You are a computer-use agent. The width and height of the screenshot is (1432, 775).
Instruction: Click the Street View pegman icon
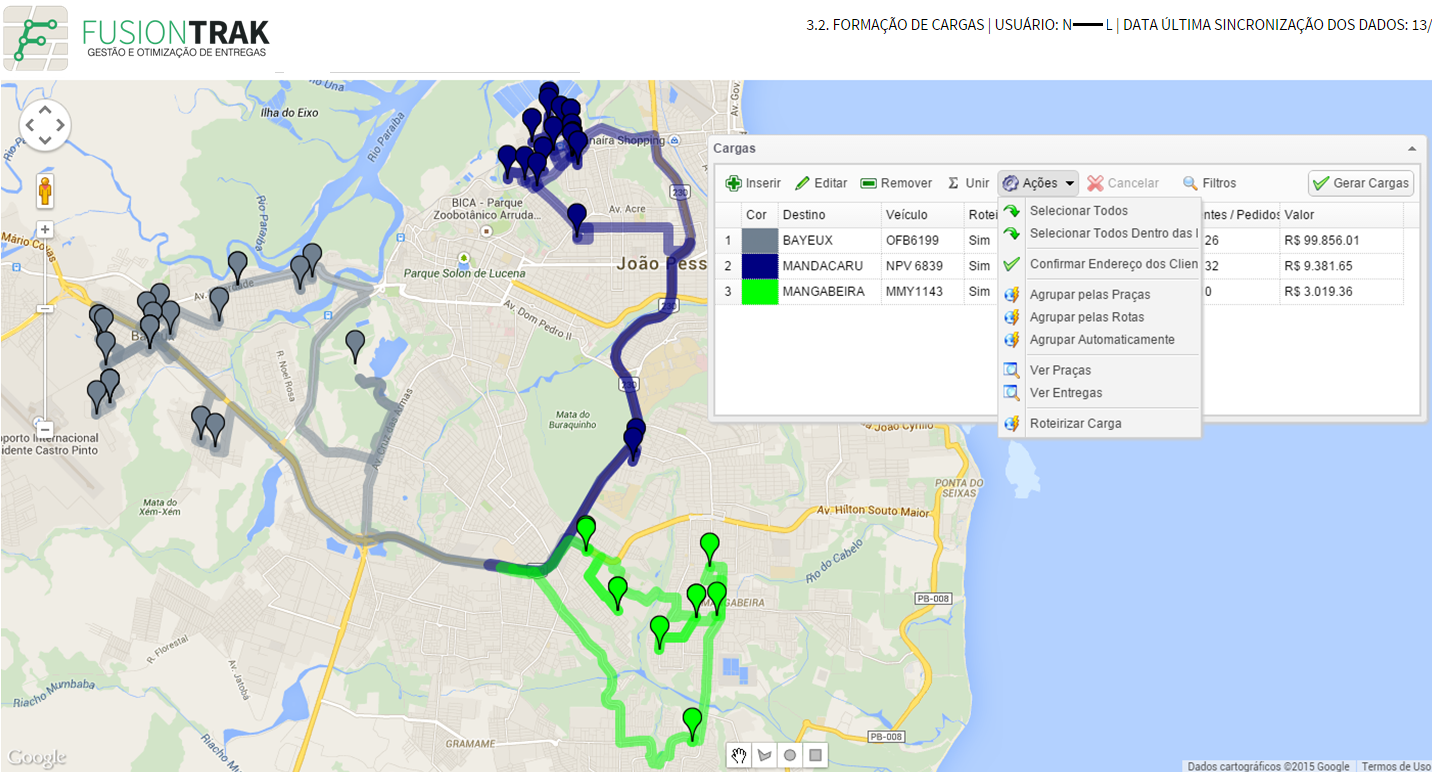[45, 190]
